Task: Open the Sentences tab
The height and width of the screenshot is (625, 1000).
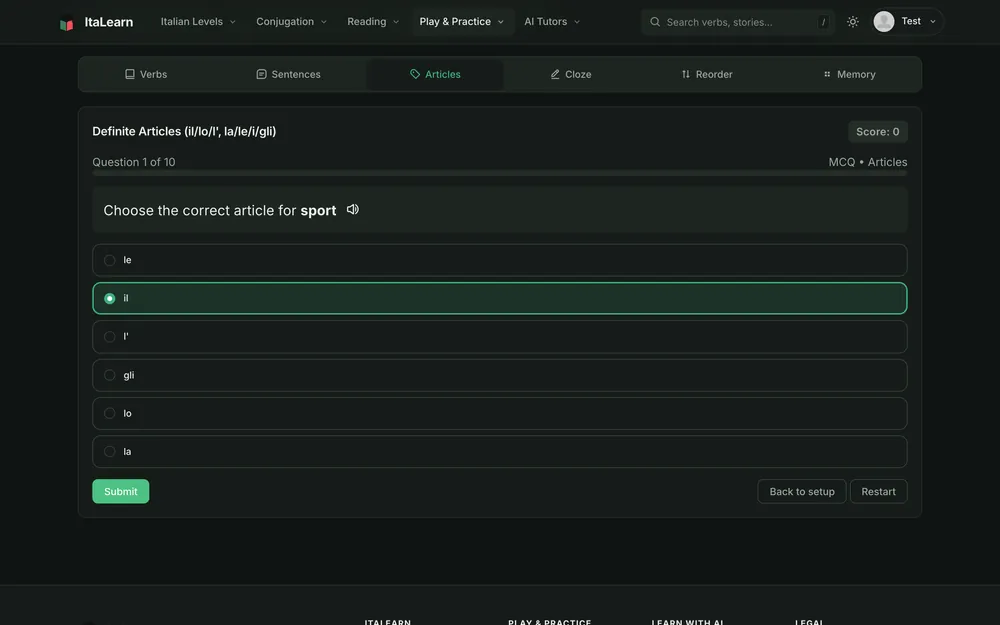Action: [x=288, y=74]
